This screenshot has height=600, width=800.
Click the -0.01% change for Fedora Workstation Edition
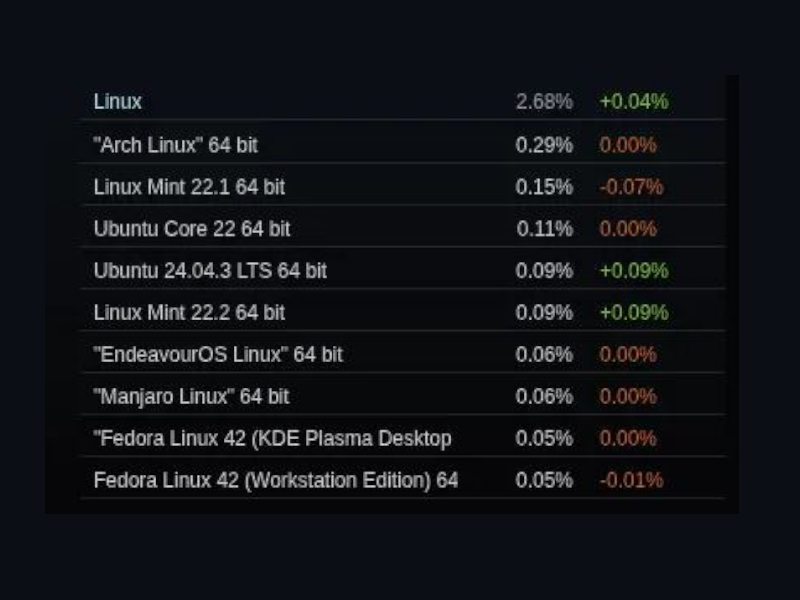point(631,481)
